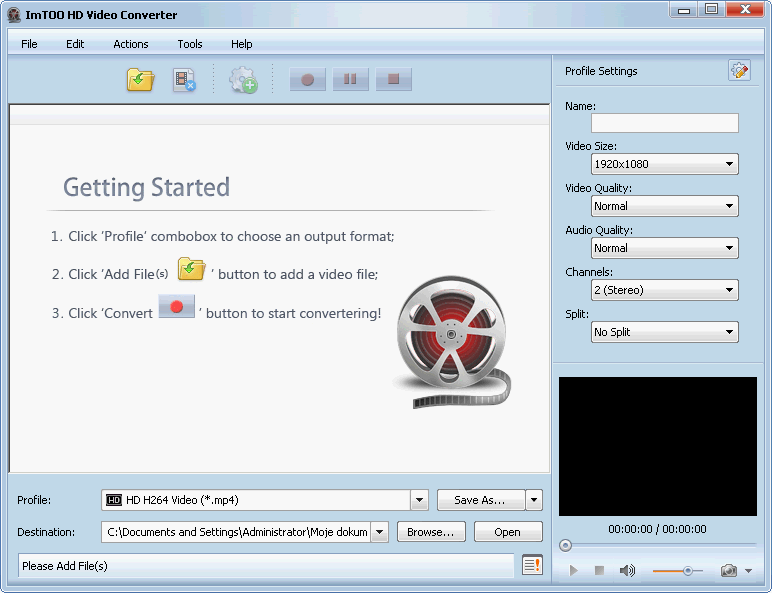Click the Save As... button
Image resolution: width=772 pixels, height=593 pixels.
481,500
